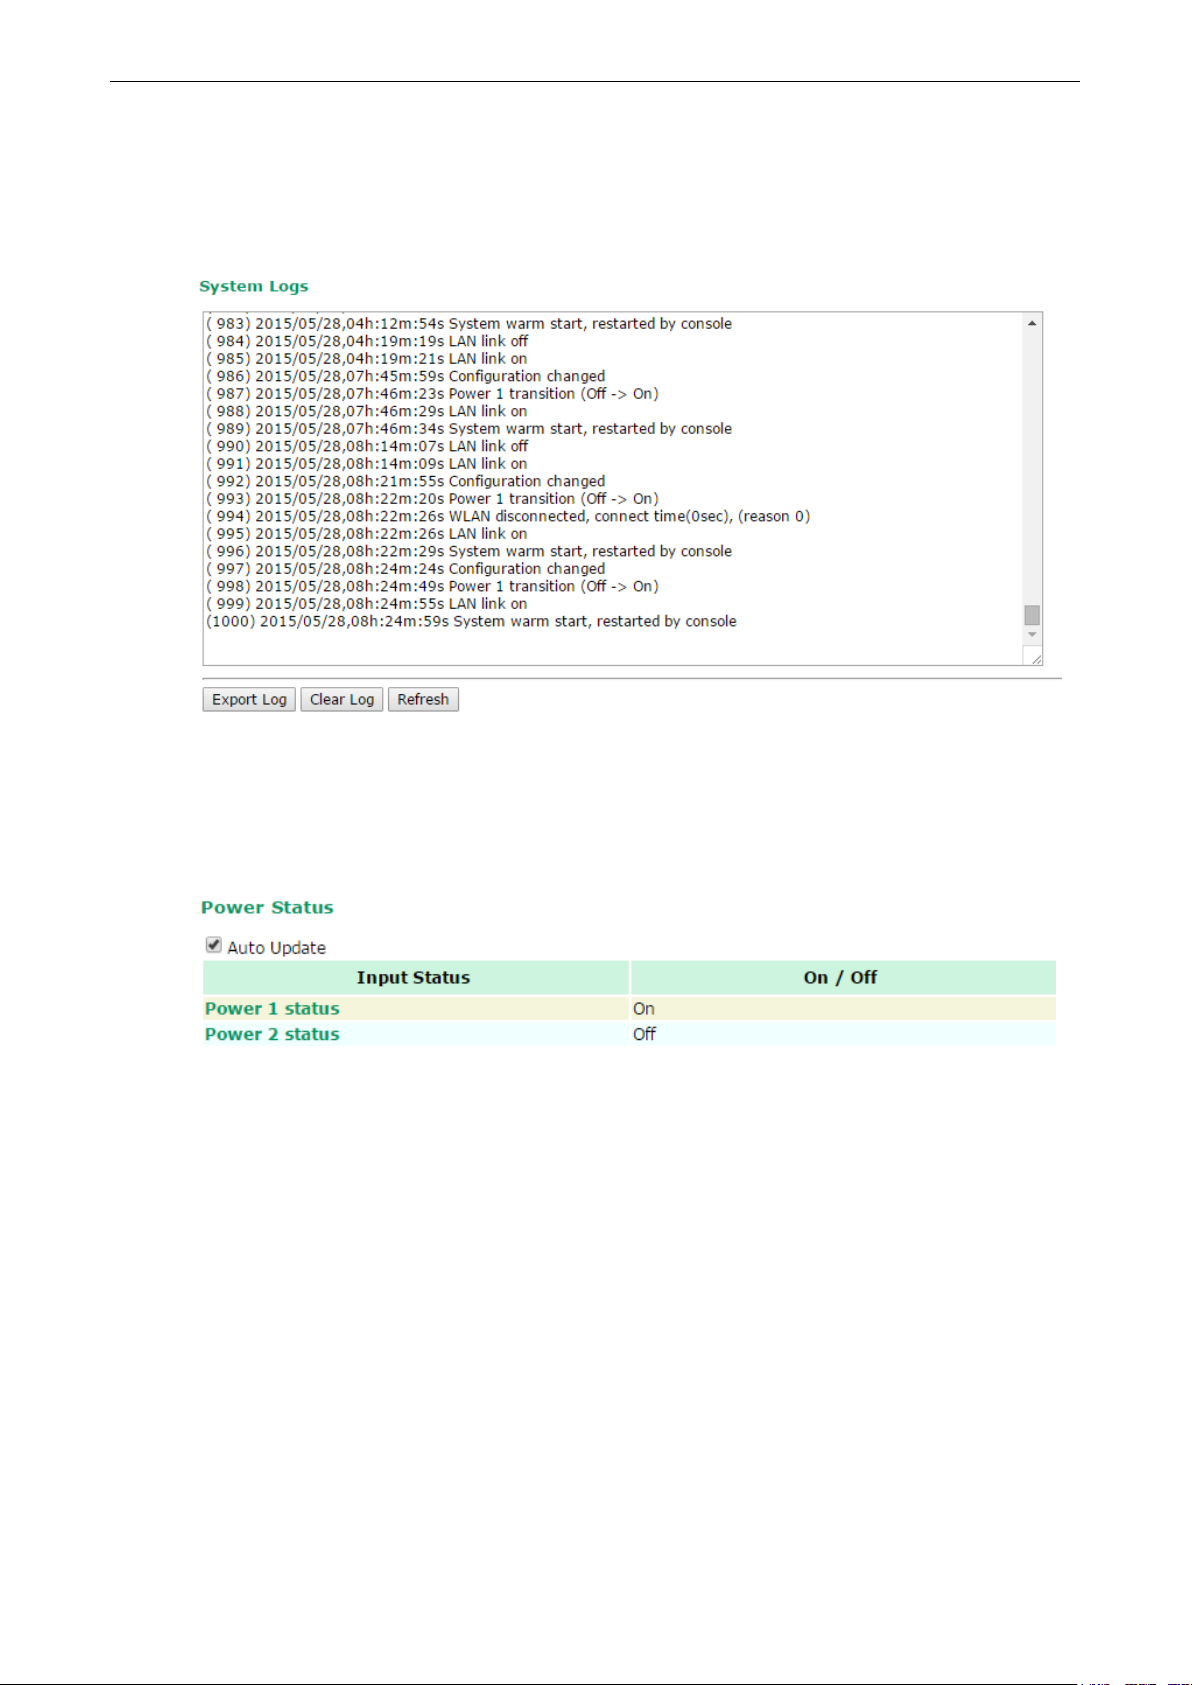The image size is (1192, 1685).
Task: Clear the system log entries
Action: [x=342, y=699]
